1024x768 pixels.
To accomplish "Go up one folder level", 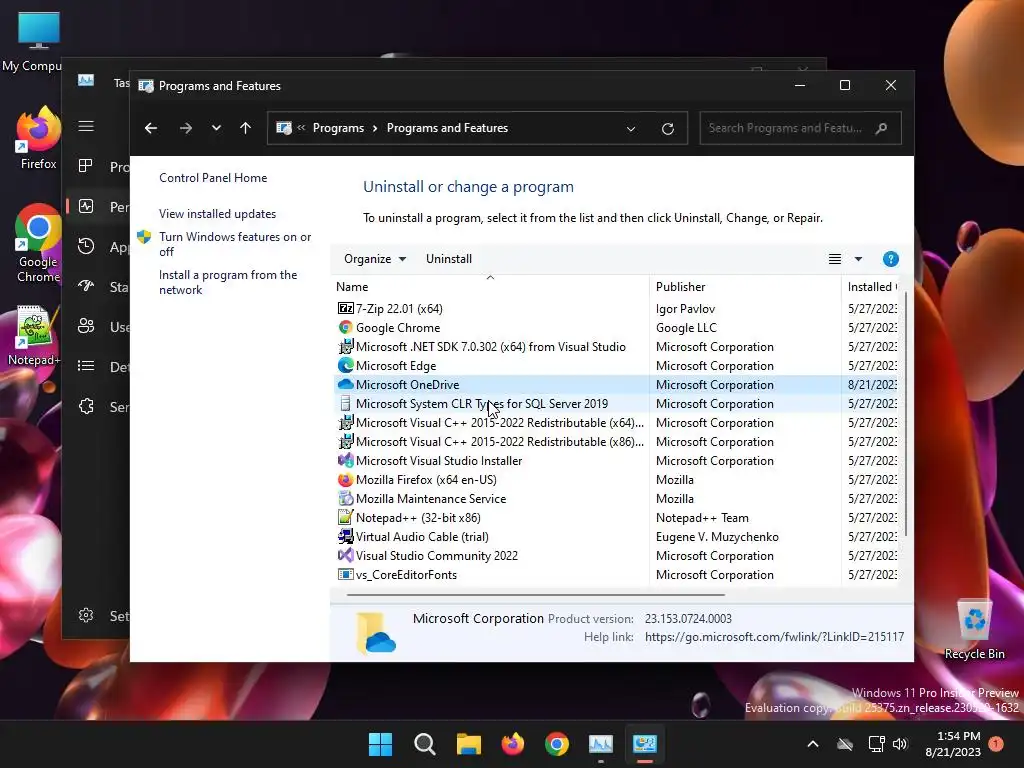I will tap(246, 128).
